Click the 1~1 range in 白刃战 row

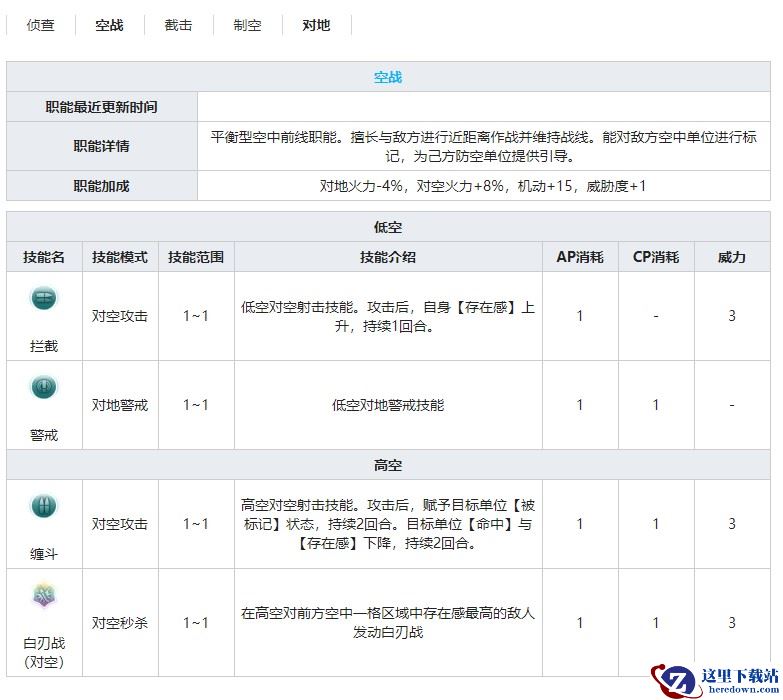click(x=196, y=623)
